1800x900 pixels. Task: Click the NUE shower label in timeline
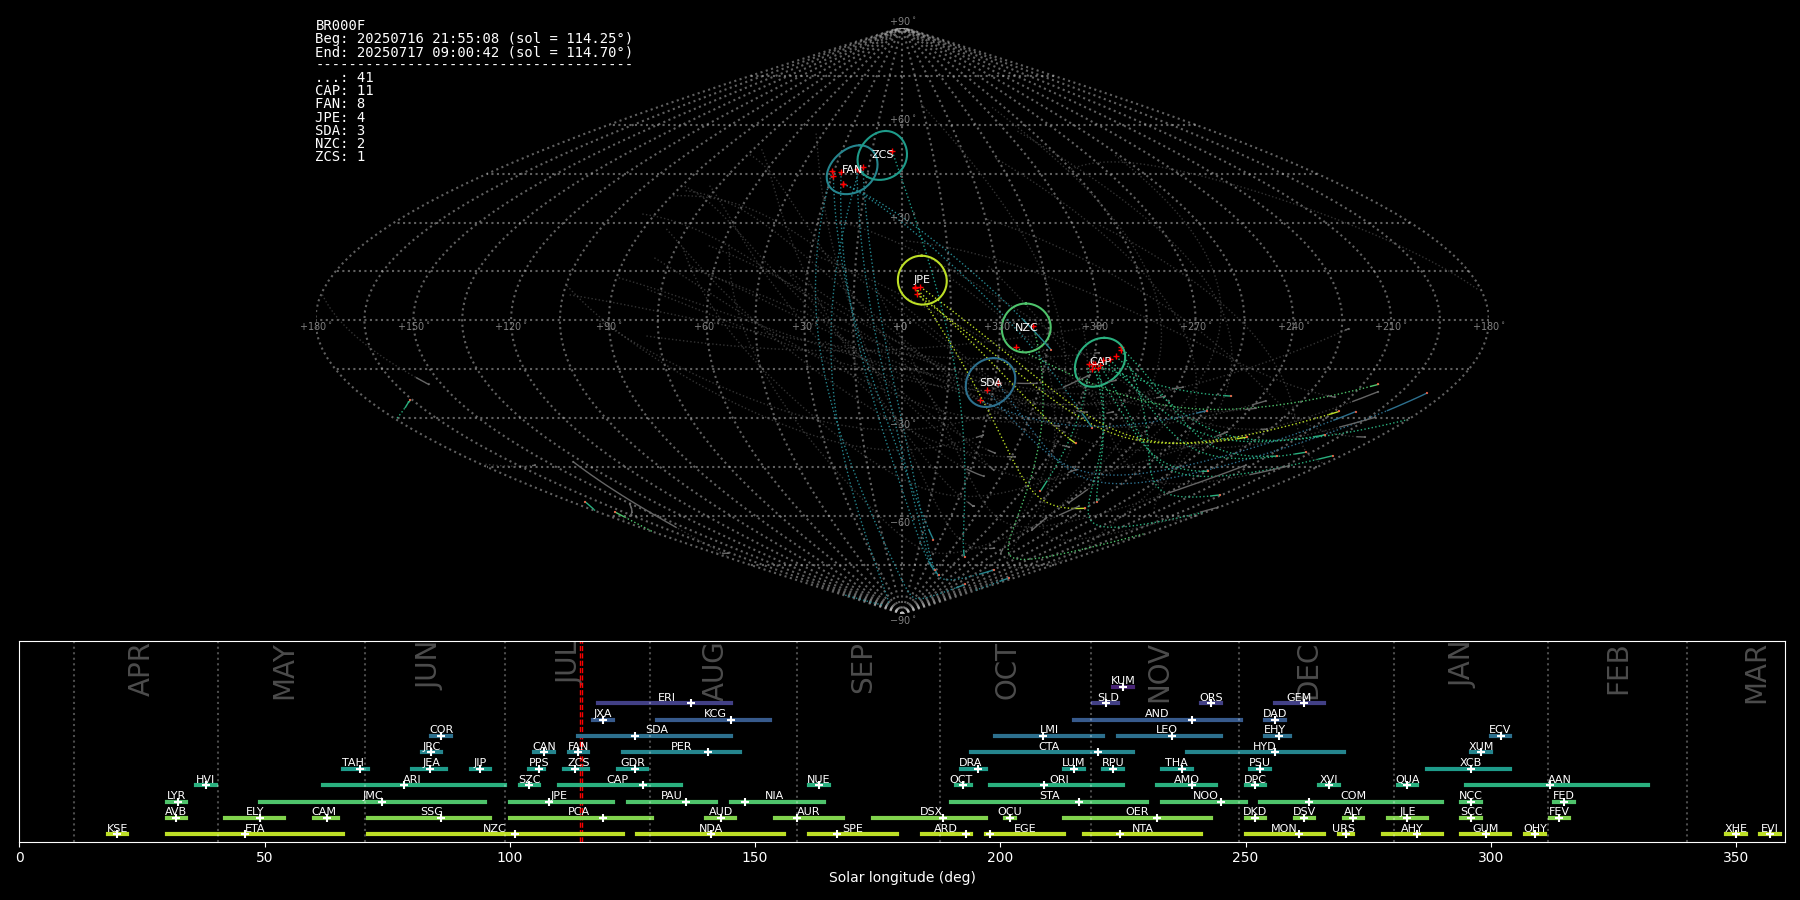click(818, 780)
